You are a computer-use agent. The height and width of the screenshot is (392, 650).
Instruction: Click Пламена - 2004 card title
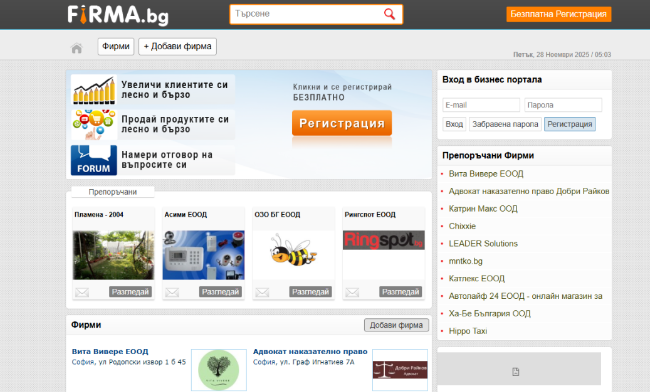[x=99, y=214]
